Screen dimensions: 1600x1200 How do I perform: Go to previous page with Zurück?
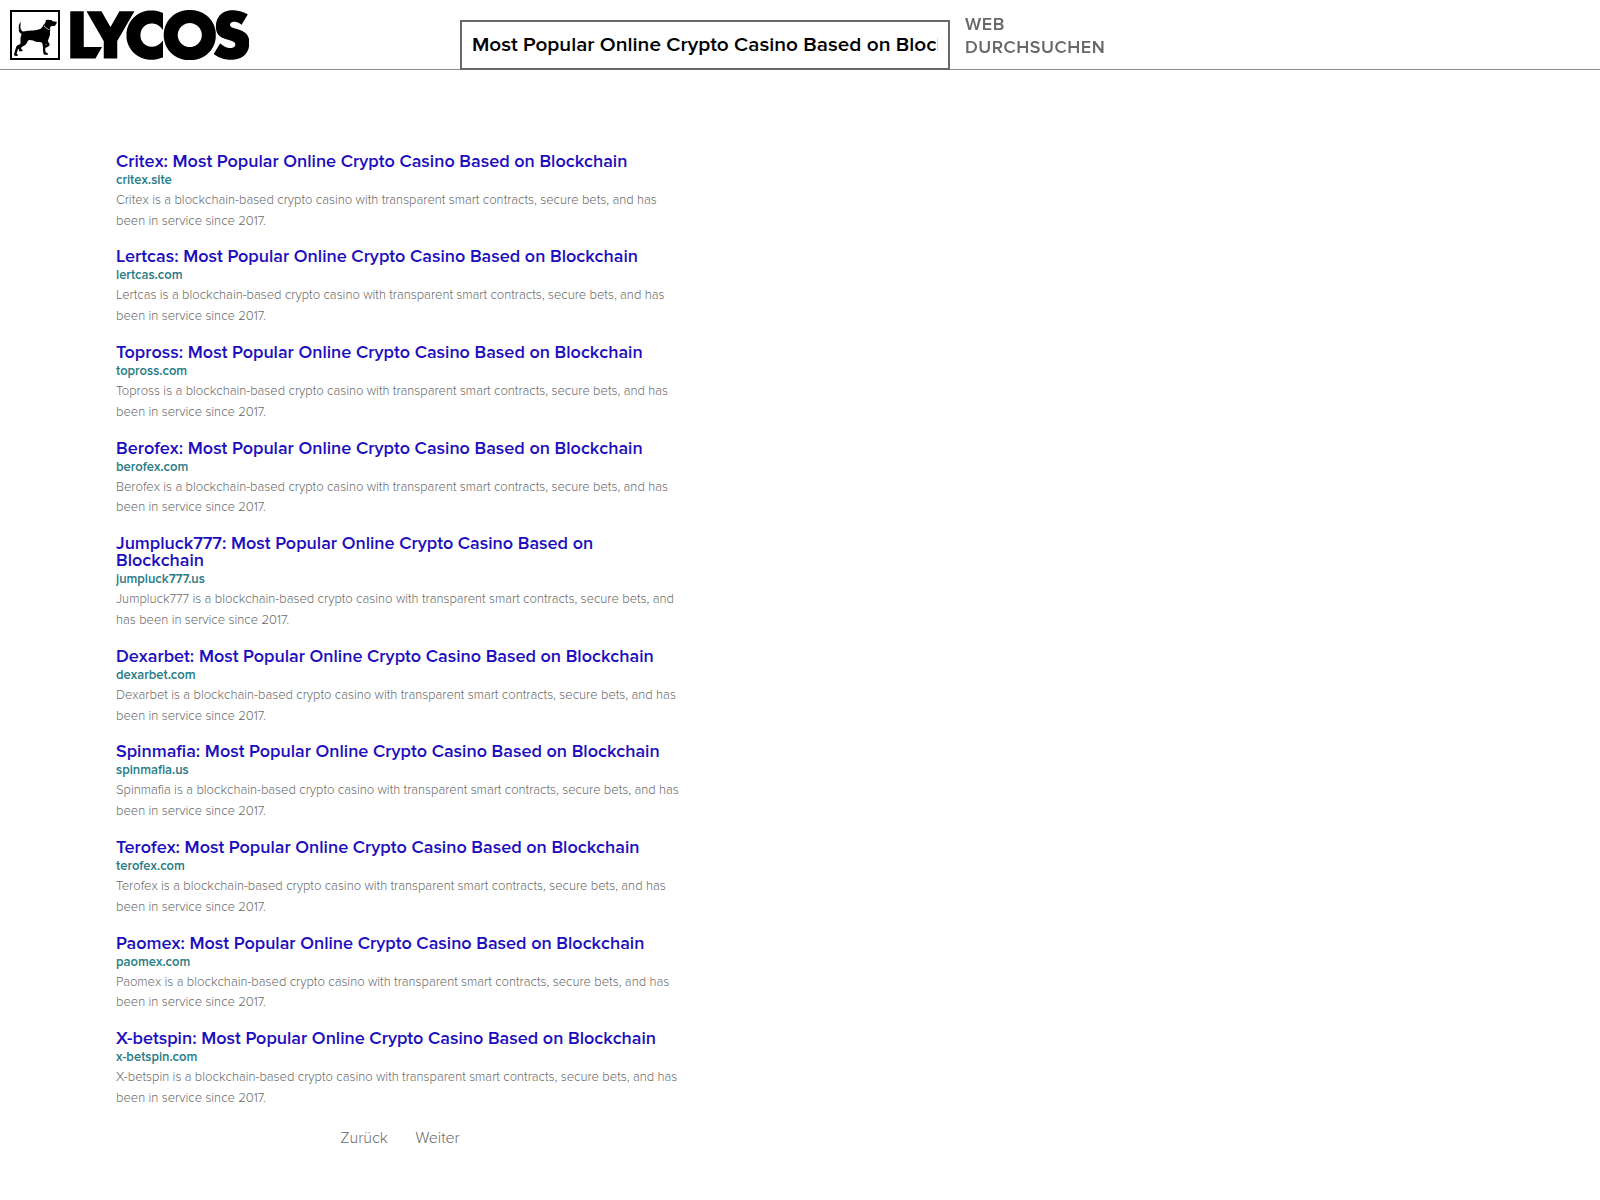pos(364,1138)
